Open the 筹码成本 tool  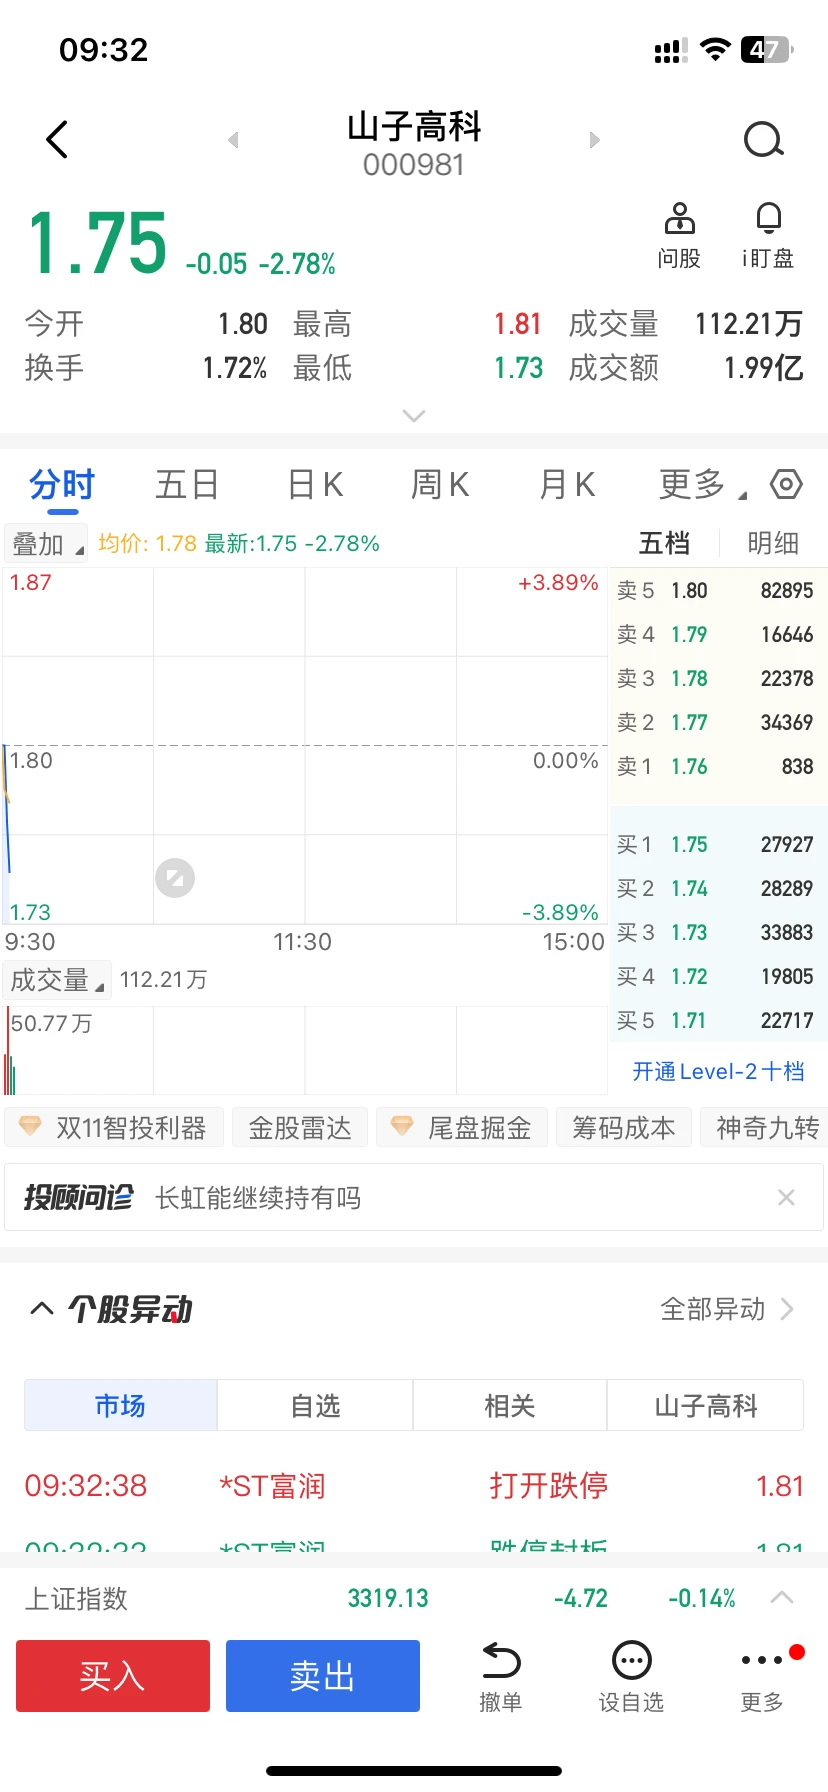624,1127
